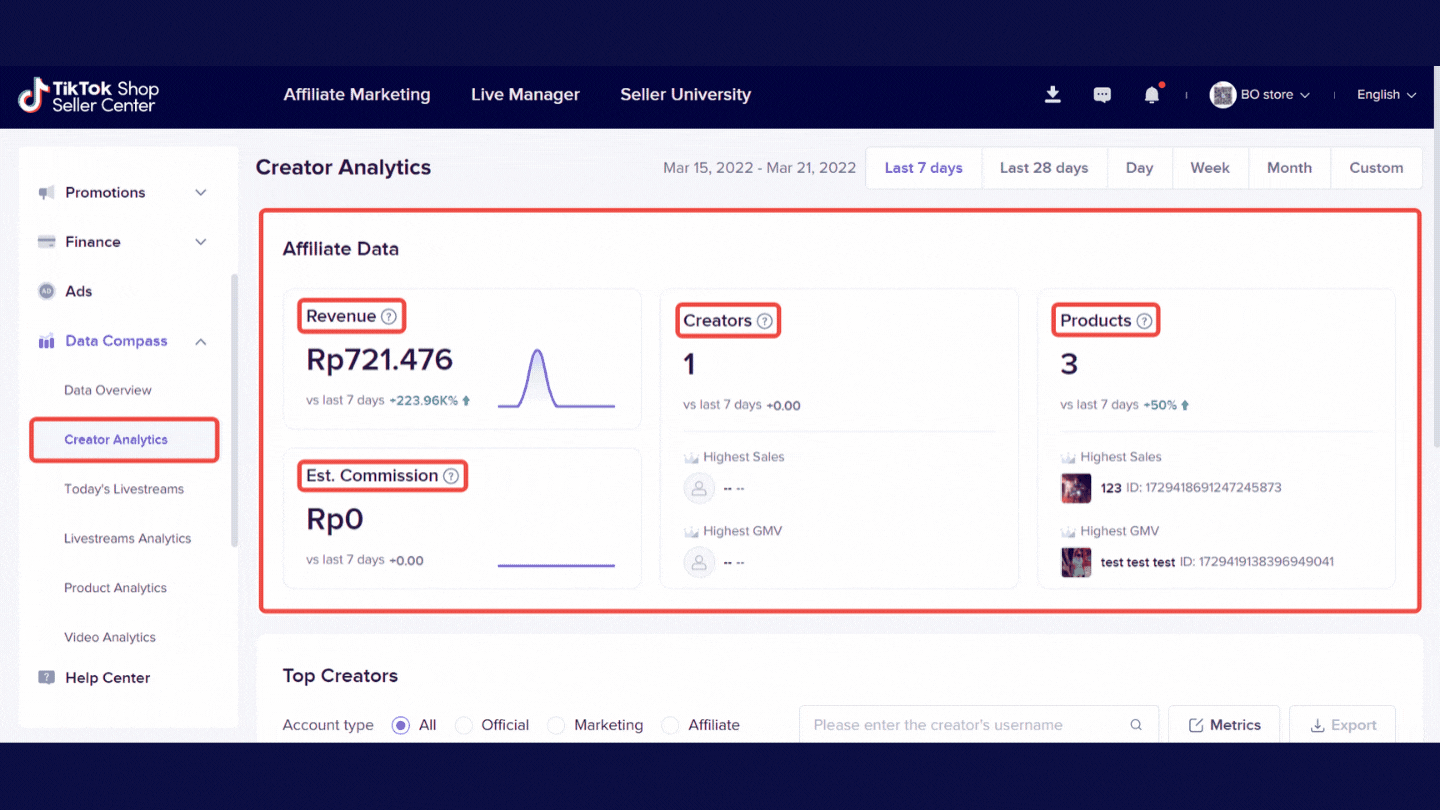Click the Products info question icon
The height and width of the screenshot is (810, 1440).
(x=1145, y=321)
